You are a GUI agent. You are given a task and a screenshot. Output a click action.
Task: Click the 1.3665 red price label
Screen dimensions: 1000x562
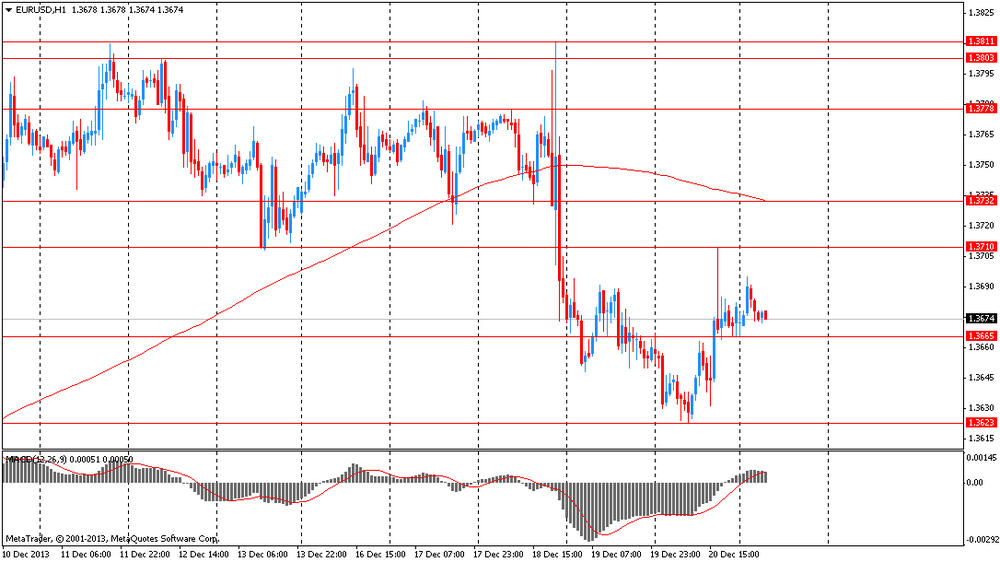[x=982, y=336]
